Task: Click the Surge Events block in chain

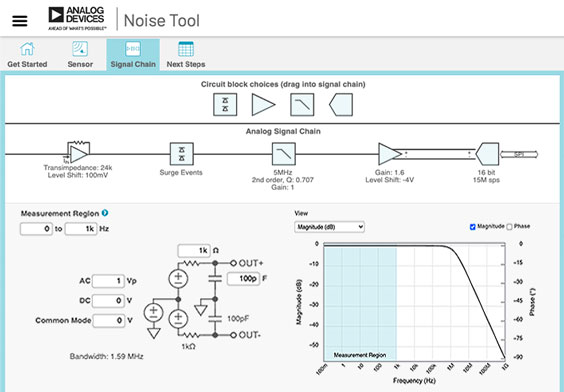Action: point(182,154)
